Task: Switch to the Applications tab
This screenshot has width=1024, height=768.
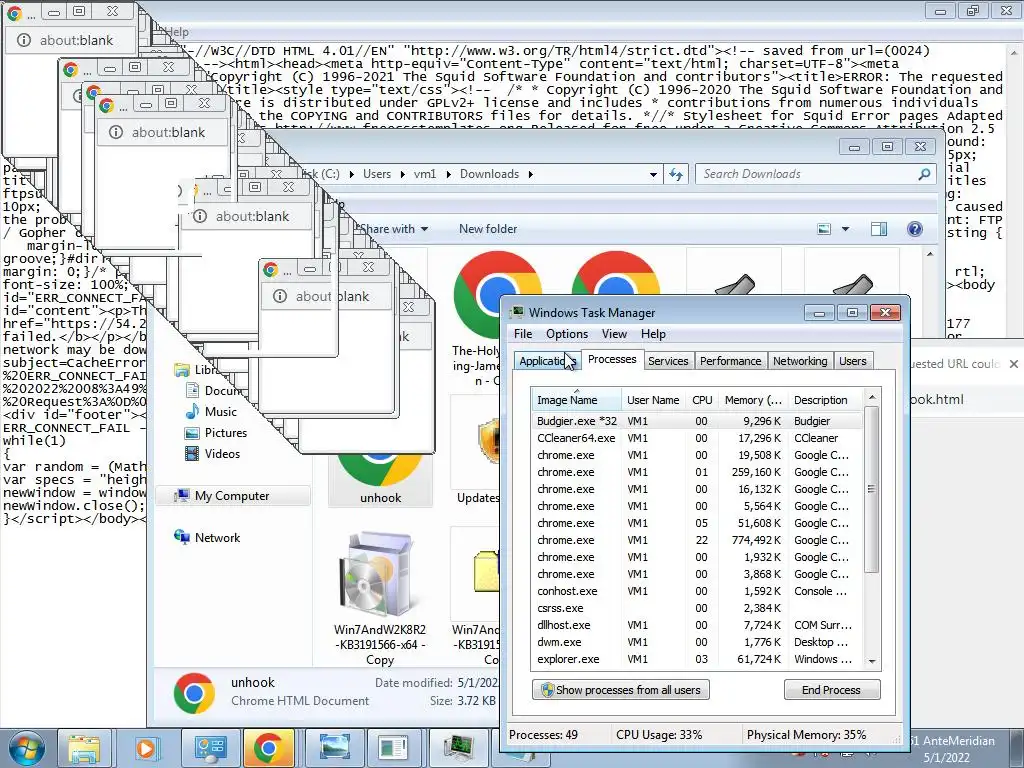Action: click(x=545, y=361)
